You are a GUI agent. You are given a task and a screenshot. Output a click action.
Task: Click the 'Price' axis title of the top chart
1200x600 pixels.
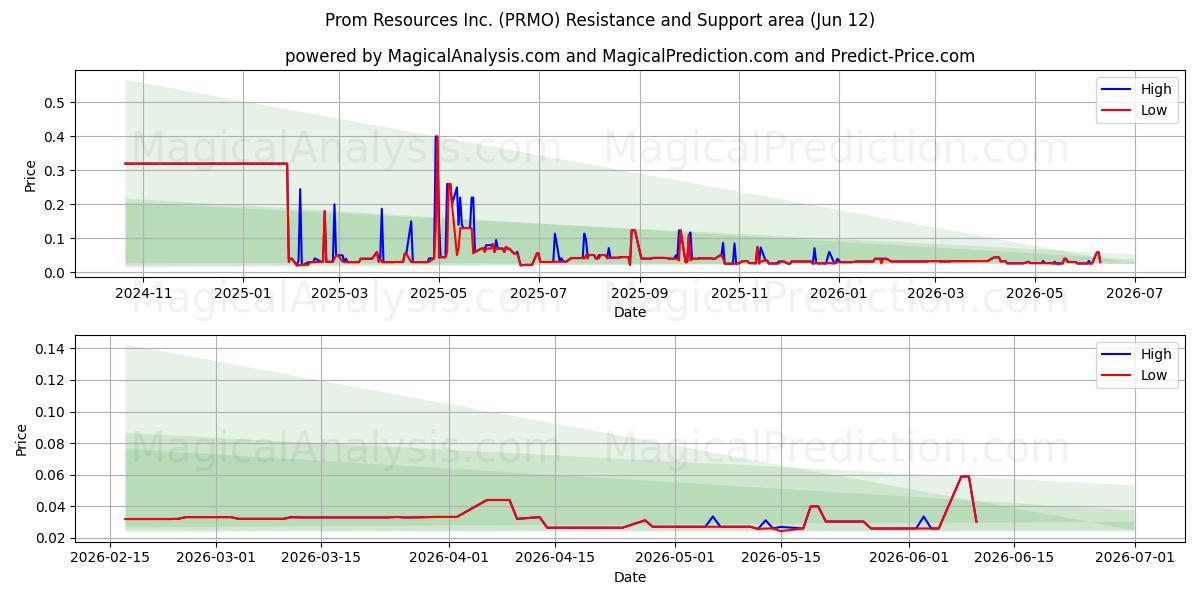(30, 176)
